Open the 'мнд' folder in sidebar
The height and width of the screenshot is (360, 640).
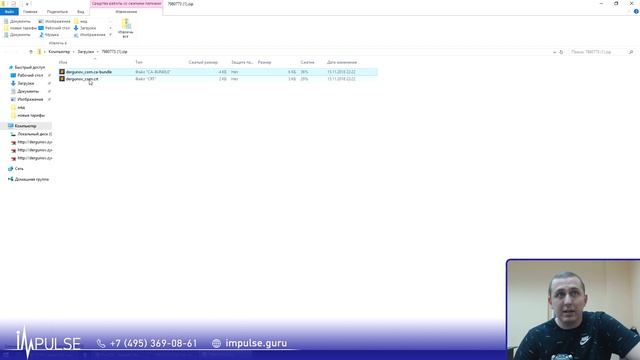[x=21, y=107]
